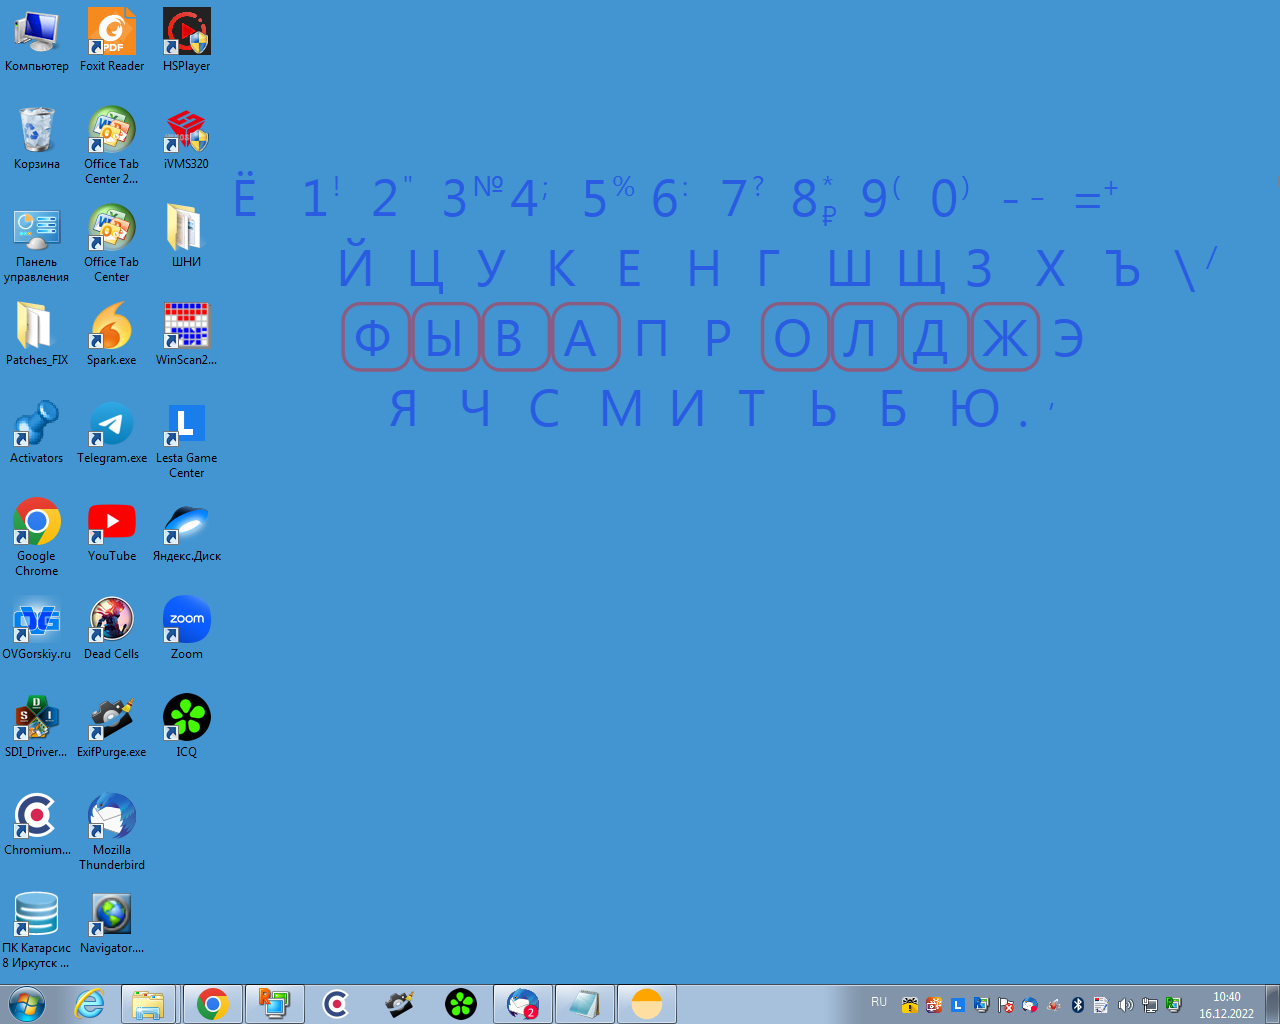Open ExifPurge camera icon on taskbar
The height and width of the screenshot is (1024, 1280).
(399, 1004)
